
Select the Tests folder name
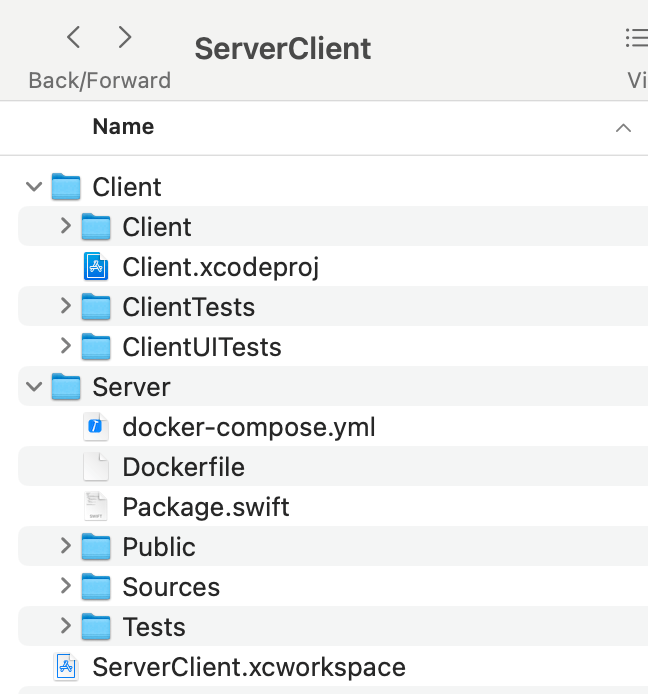(x=154, y=627)
